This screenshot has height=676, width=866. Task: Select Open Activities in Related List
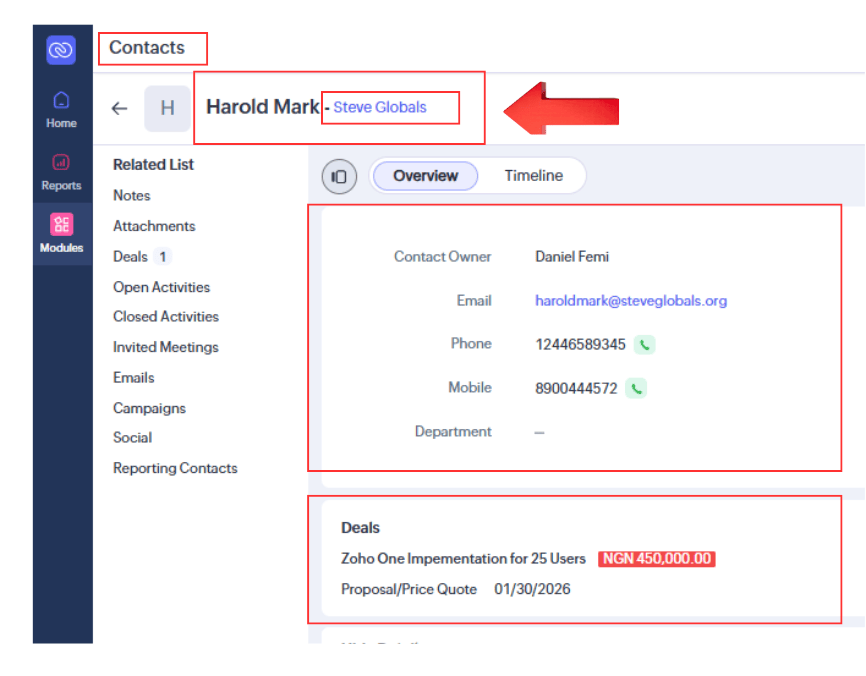click(x=161, y=287)
